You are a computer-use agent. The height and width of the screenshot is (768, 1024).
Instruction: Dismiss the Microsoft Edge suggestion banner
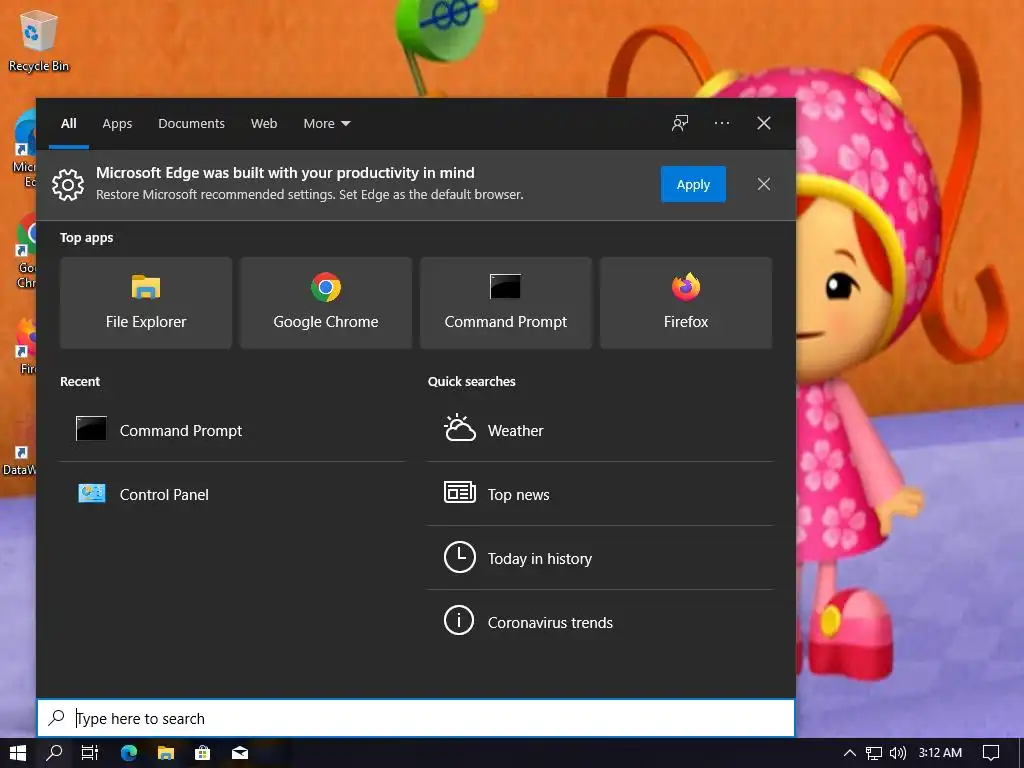(x=763, y=184)
